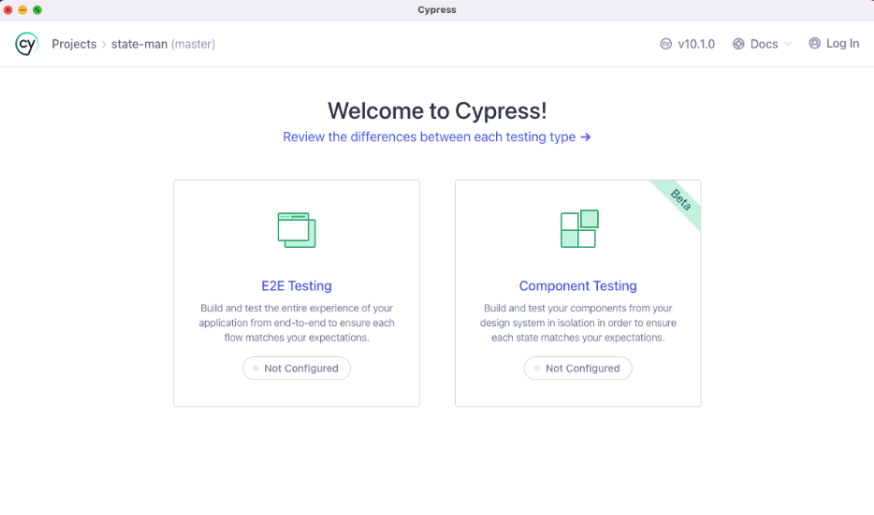The height and width of the screenshot is (515, 874).
Task: Click the Component Testing blocks icon
Action: pyautogui.click(x=579, y=229)
